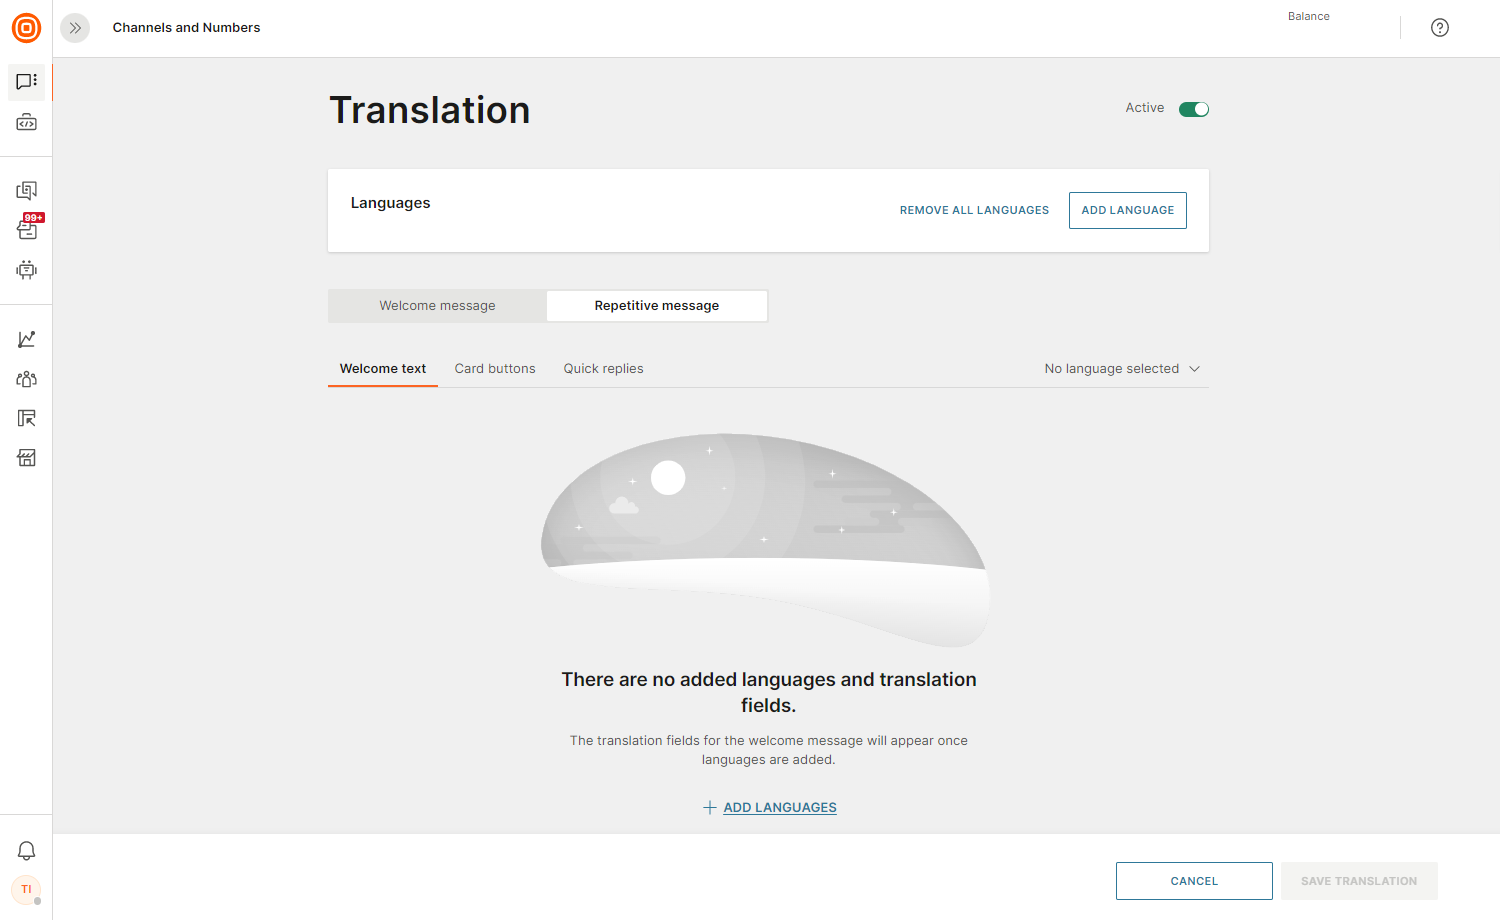Image resolution: width=1500 pixels, height=920 pixels.
Task: Click the Add Language button
Action: click(1127, 210)
